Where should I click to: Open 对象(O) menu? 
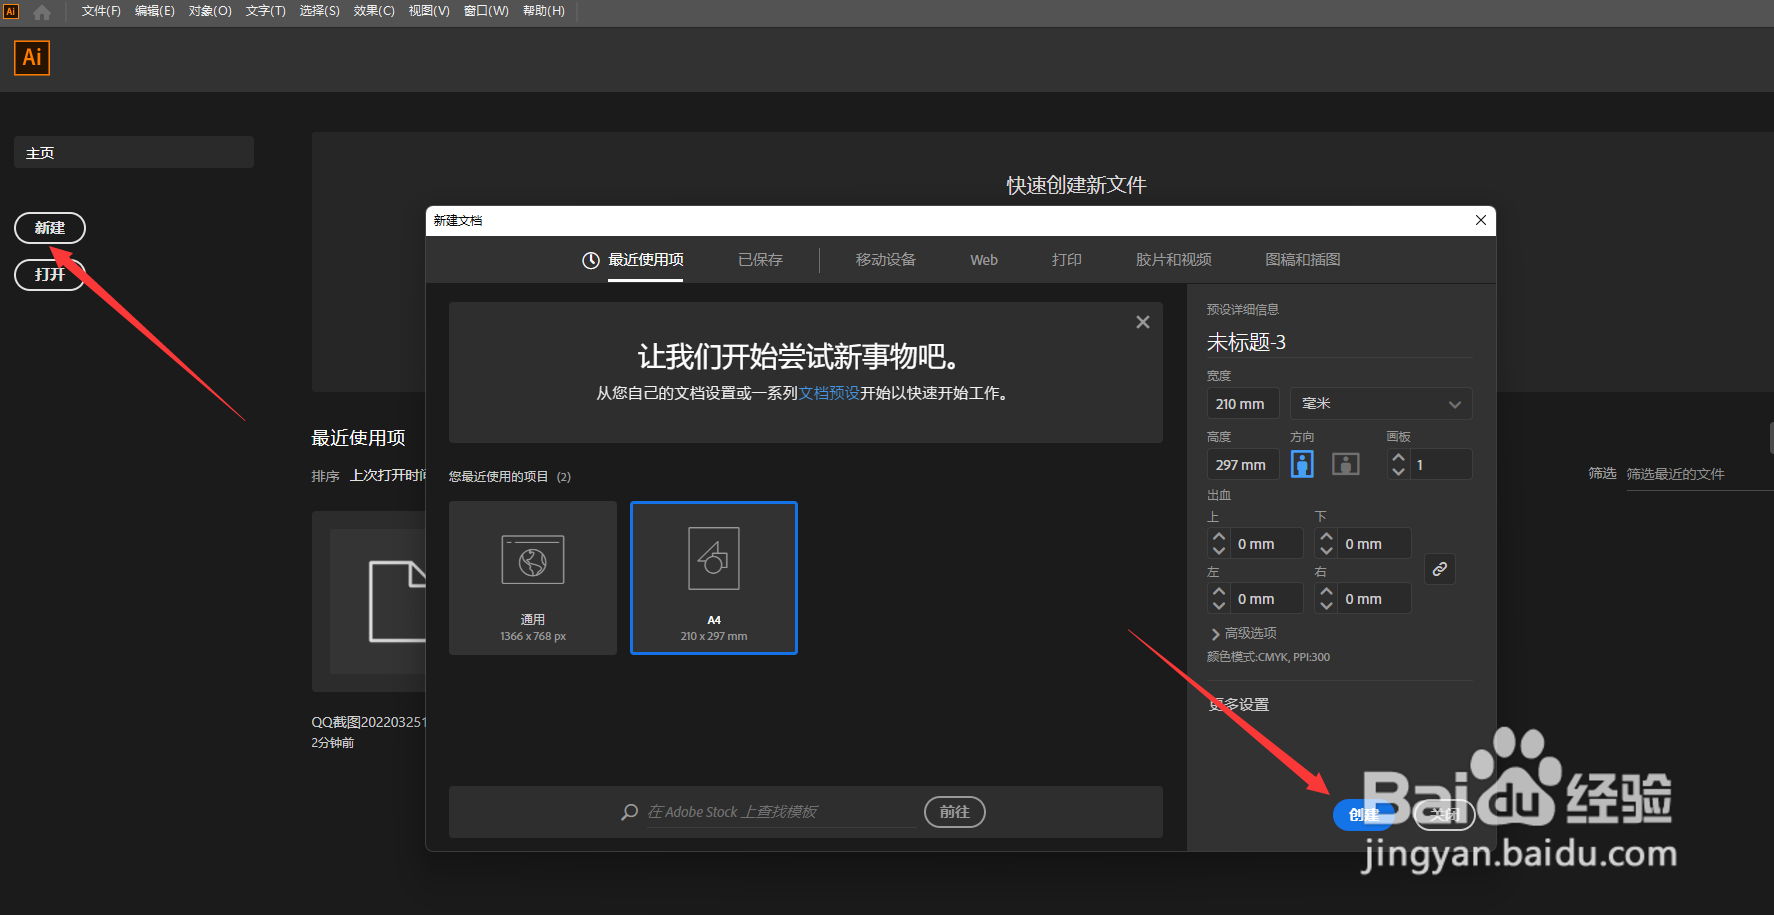pyautogui.click(x=210, y=11)
